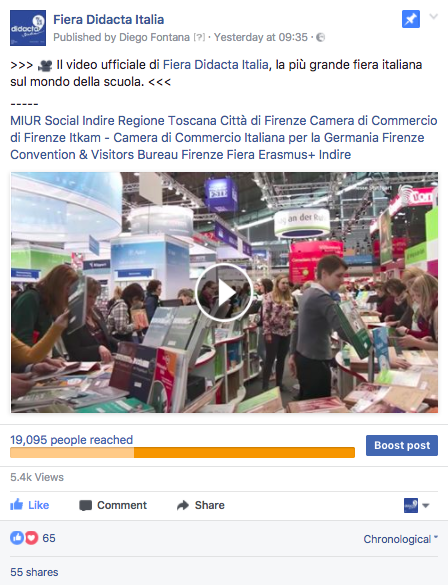Like the post with thumbs-up icon
The height and width of the screenshot is (585, 448).
click(29, 505)
